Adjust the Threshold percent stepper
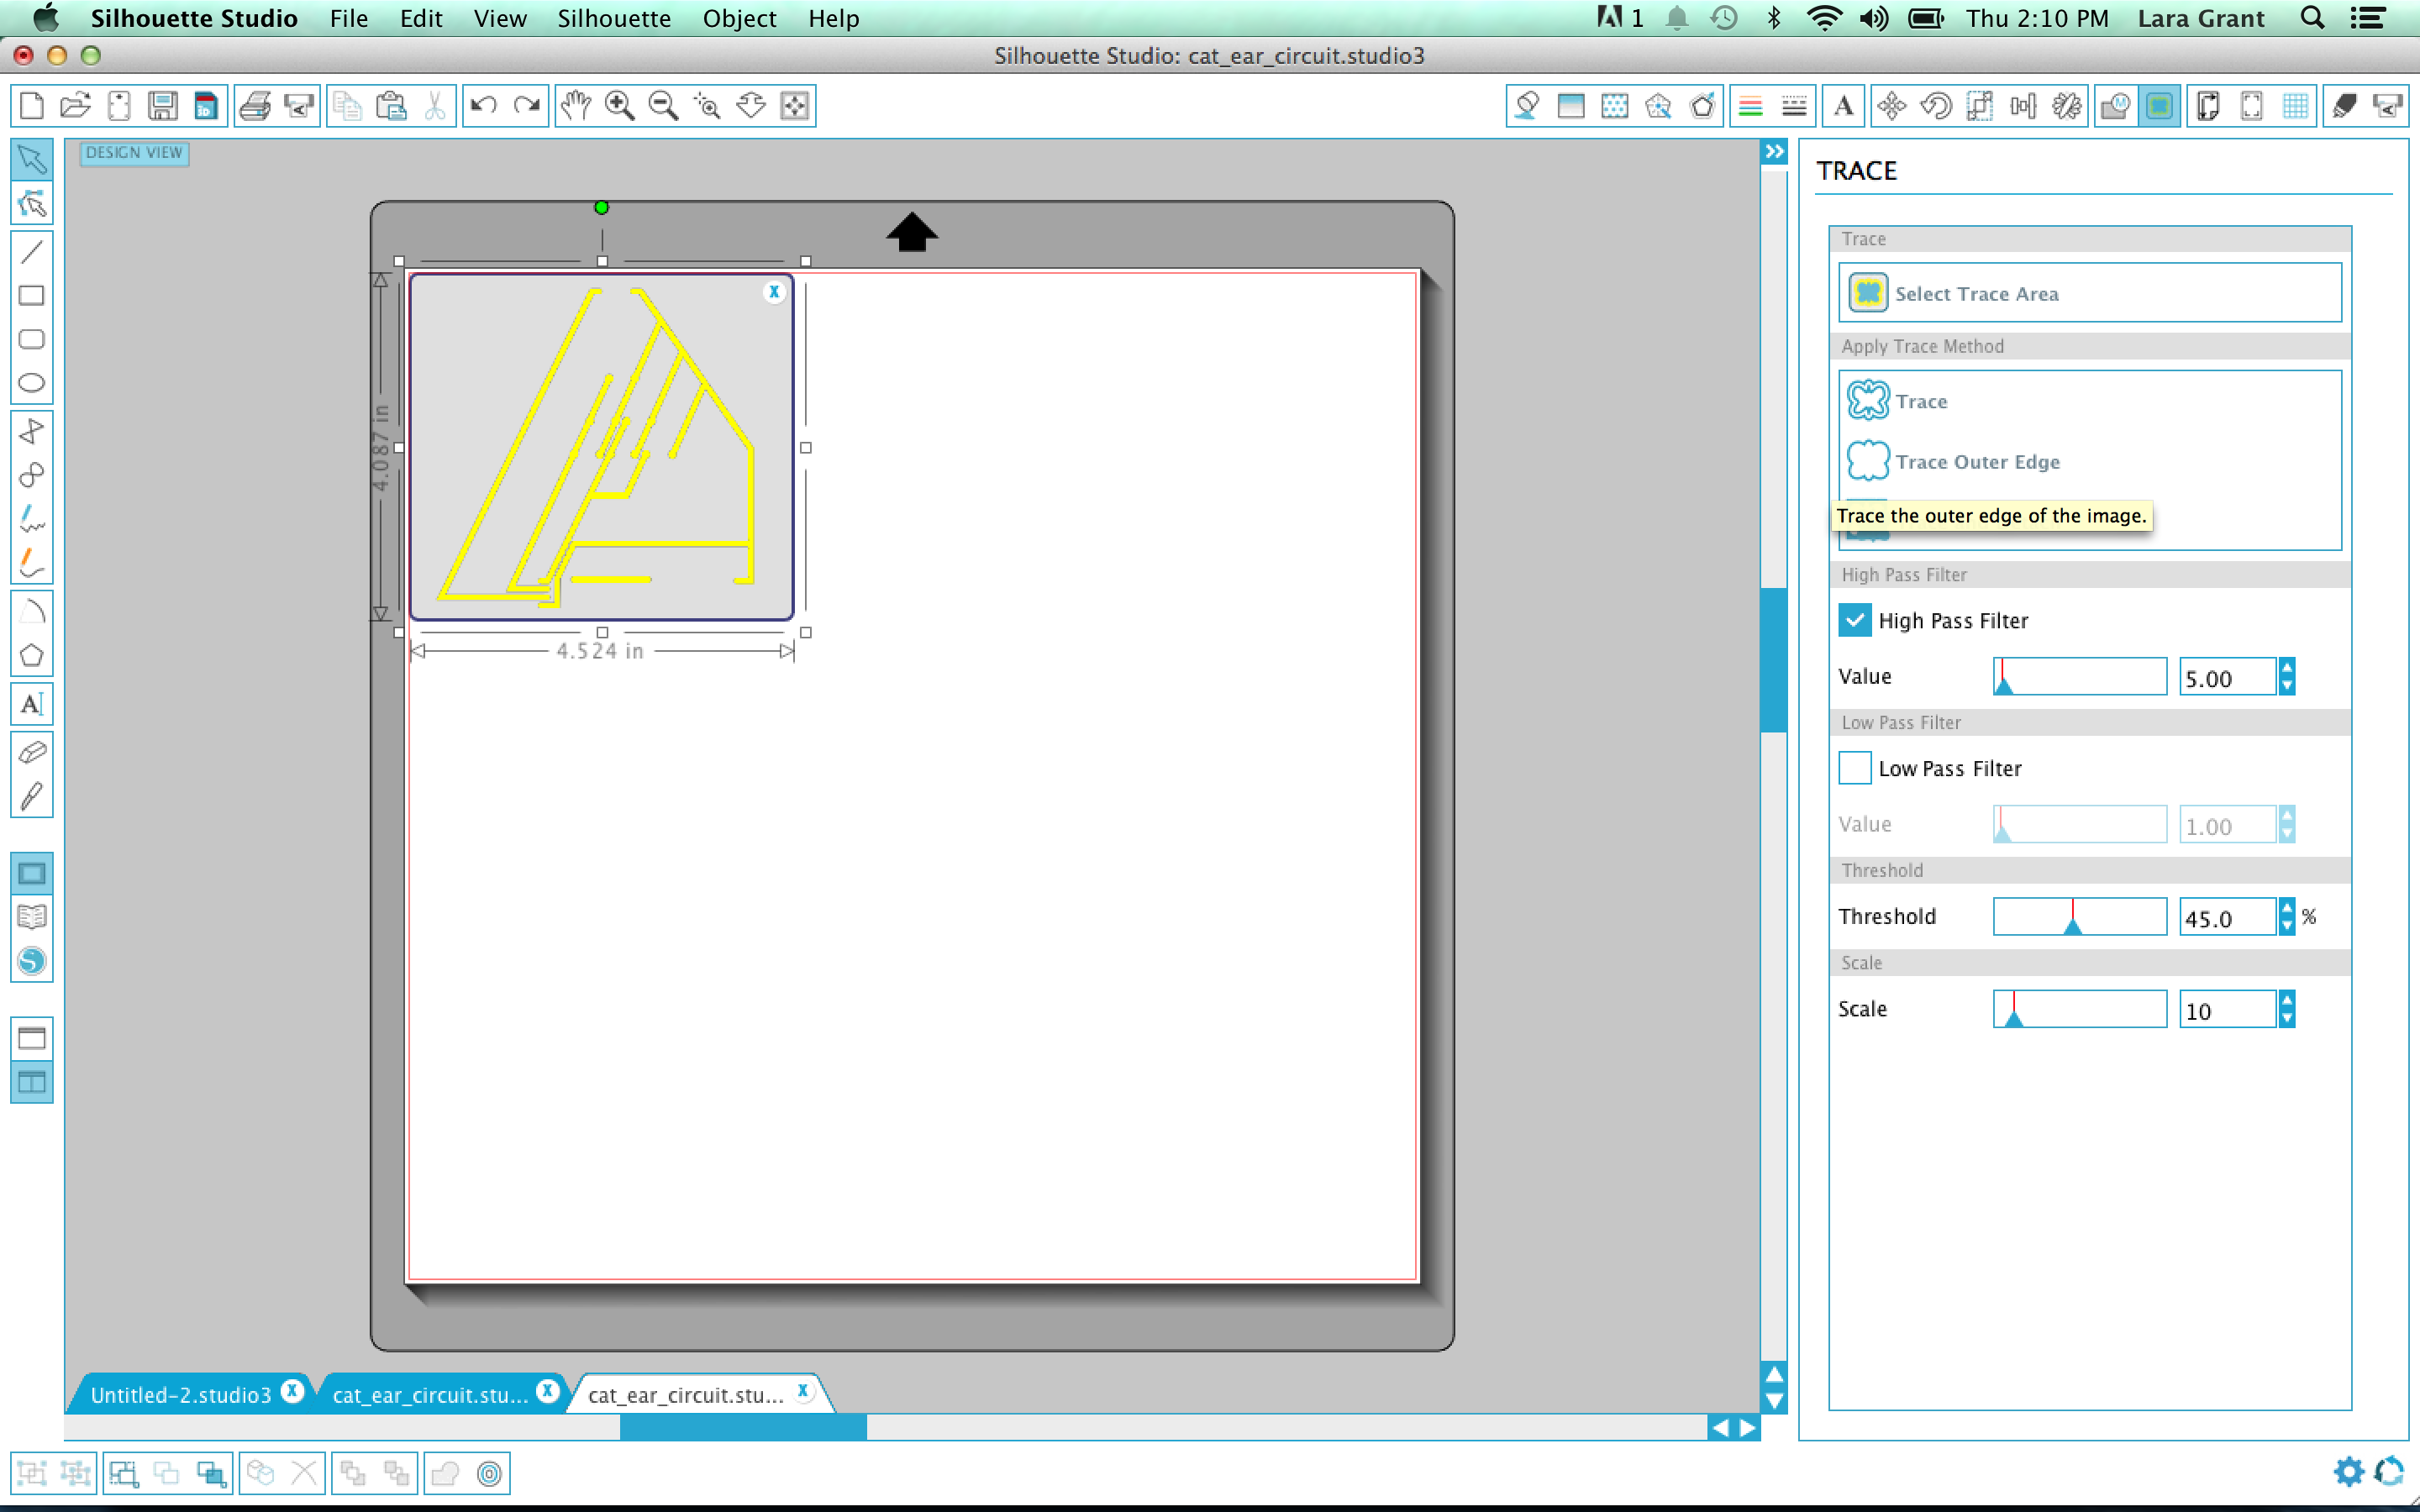 pyautogui.click(x=2287, y=916)
